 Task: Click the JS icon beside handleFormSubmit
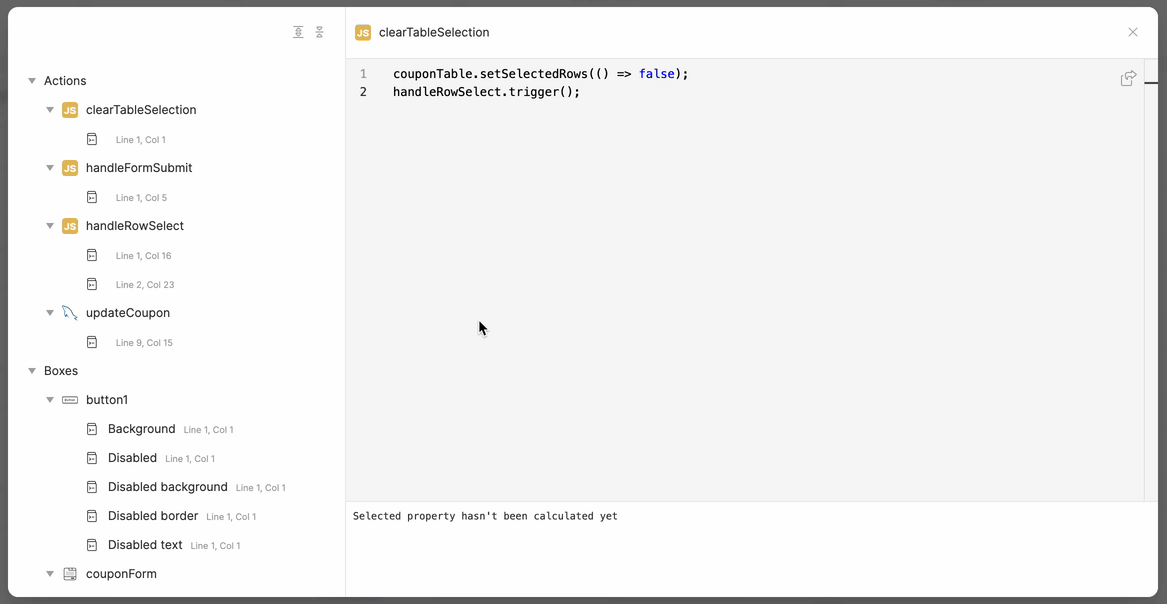[x=70, y=168]
